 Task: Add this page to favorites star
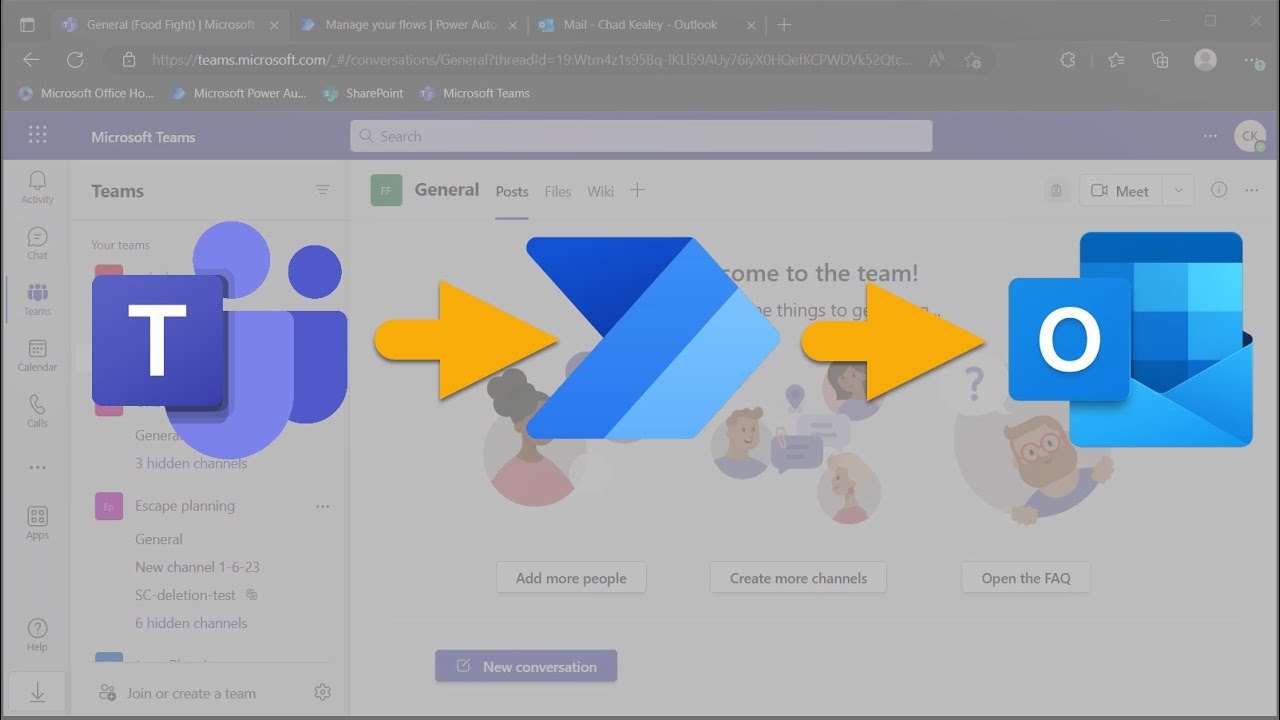point(972,60)
